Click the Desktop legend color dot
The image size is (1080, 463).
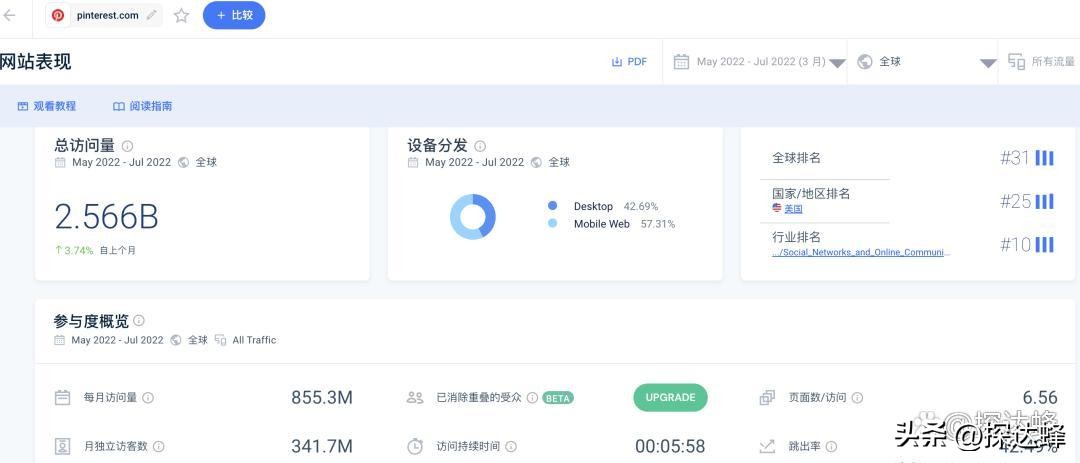(x=552, y=206)
